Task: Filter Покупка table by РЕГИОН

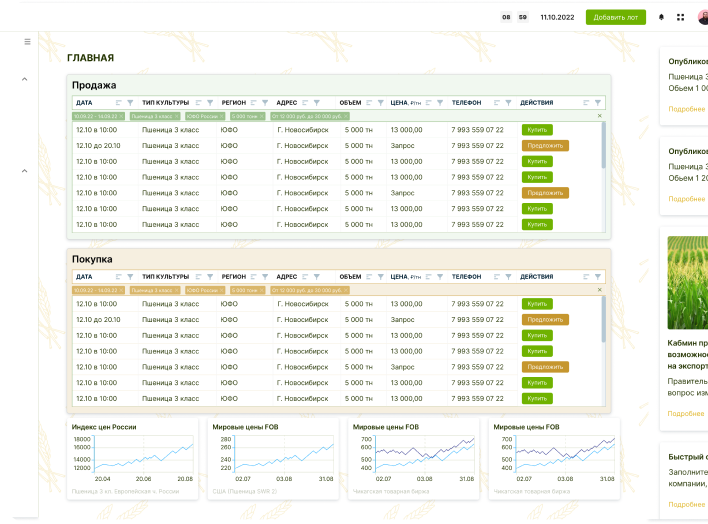Action: (x=265, y=276)
